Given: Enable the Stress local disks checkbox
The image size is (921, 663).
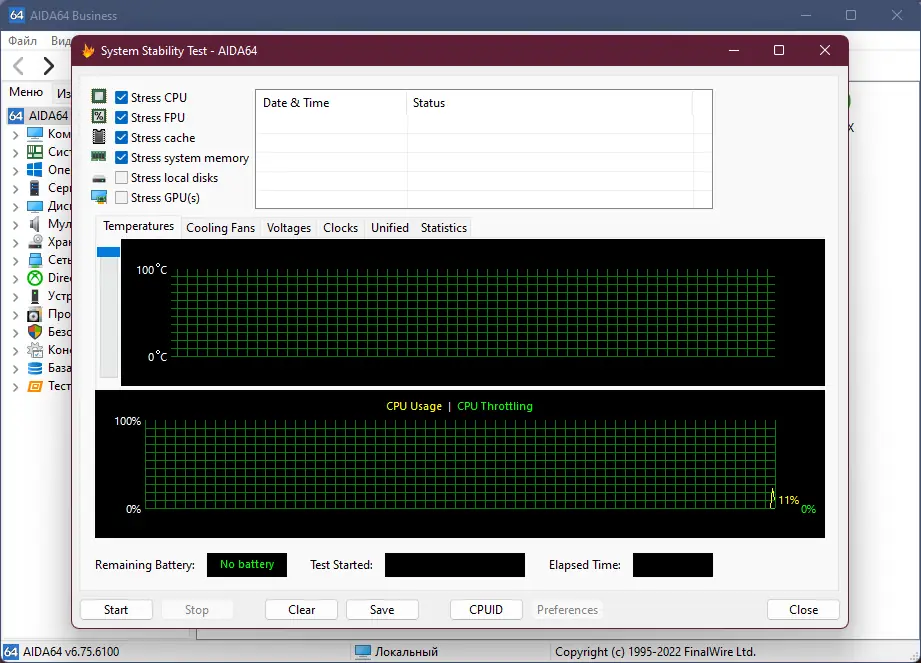Looking at the screenshot, I should point(122,177).
